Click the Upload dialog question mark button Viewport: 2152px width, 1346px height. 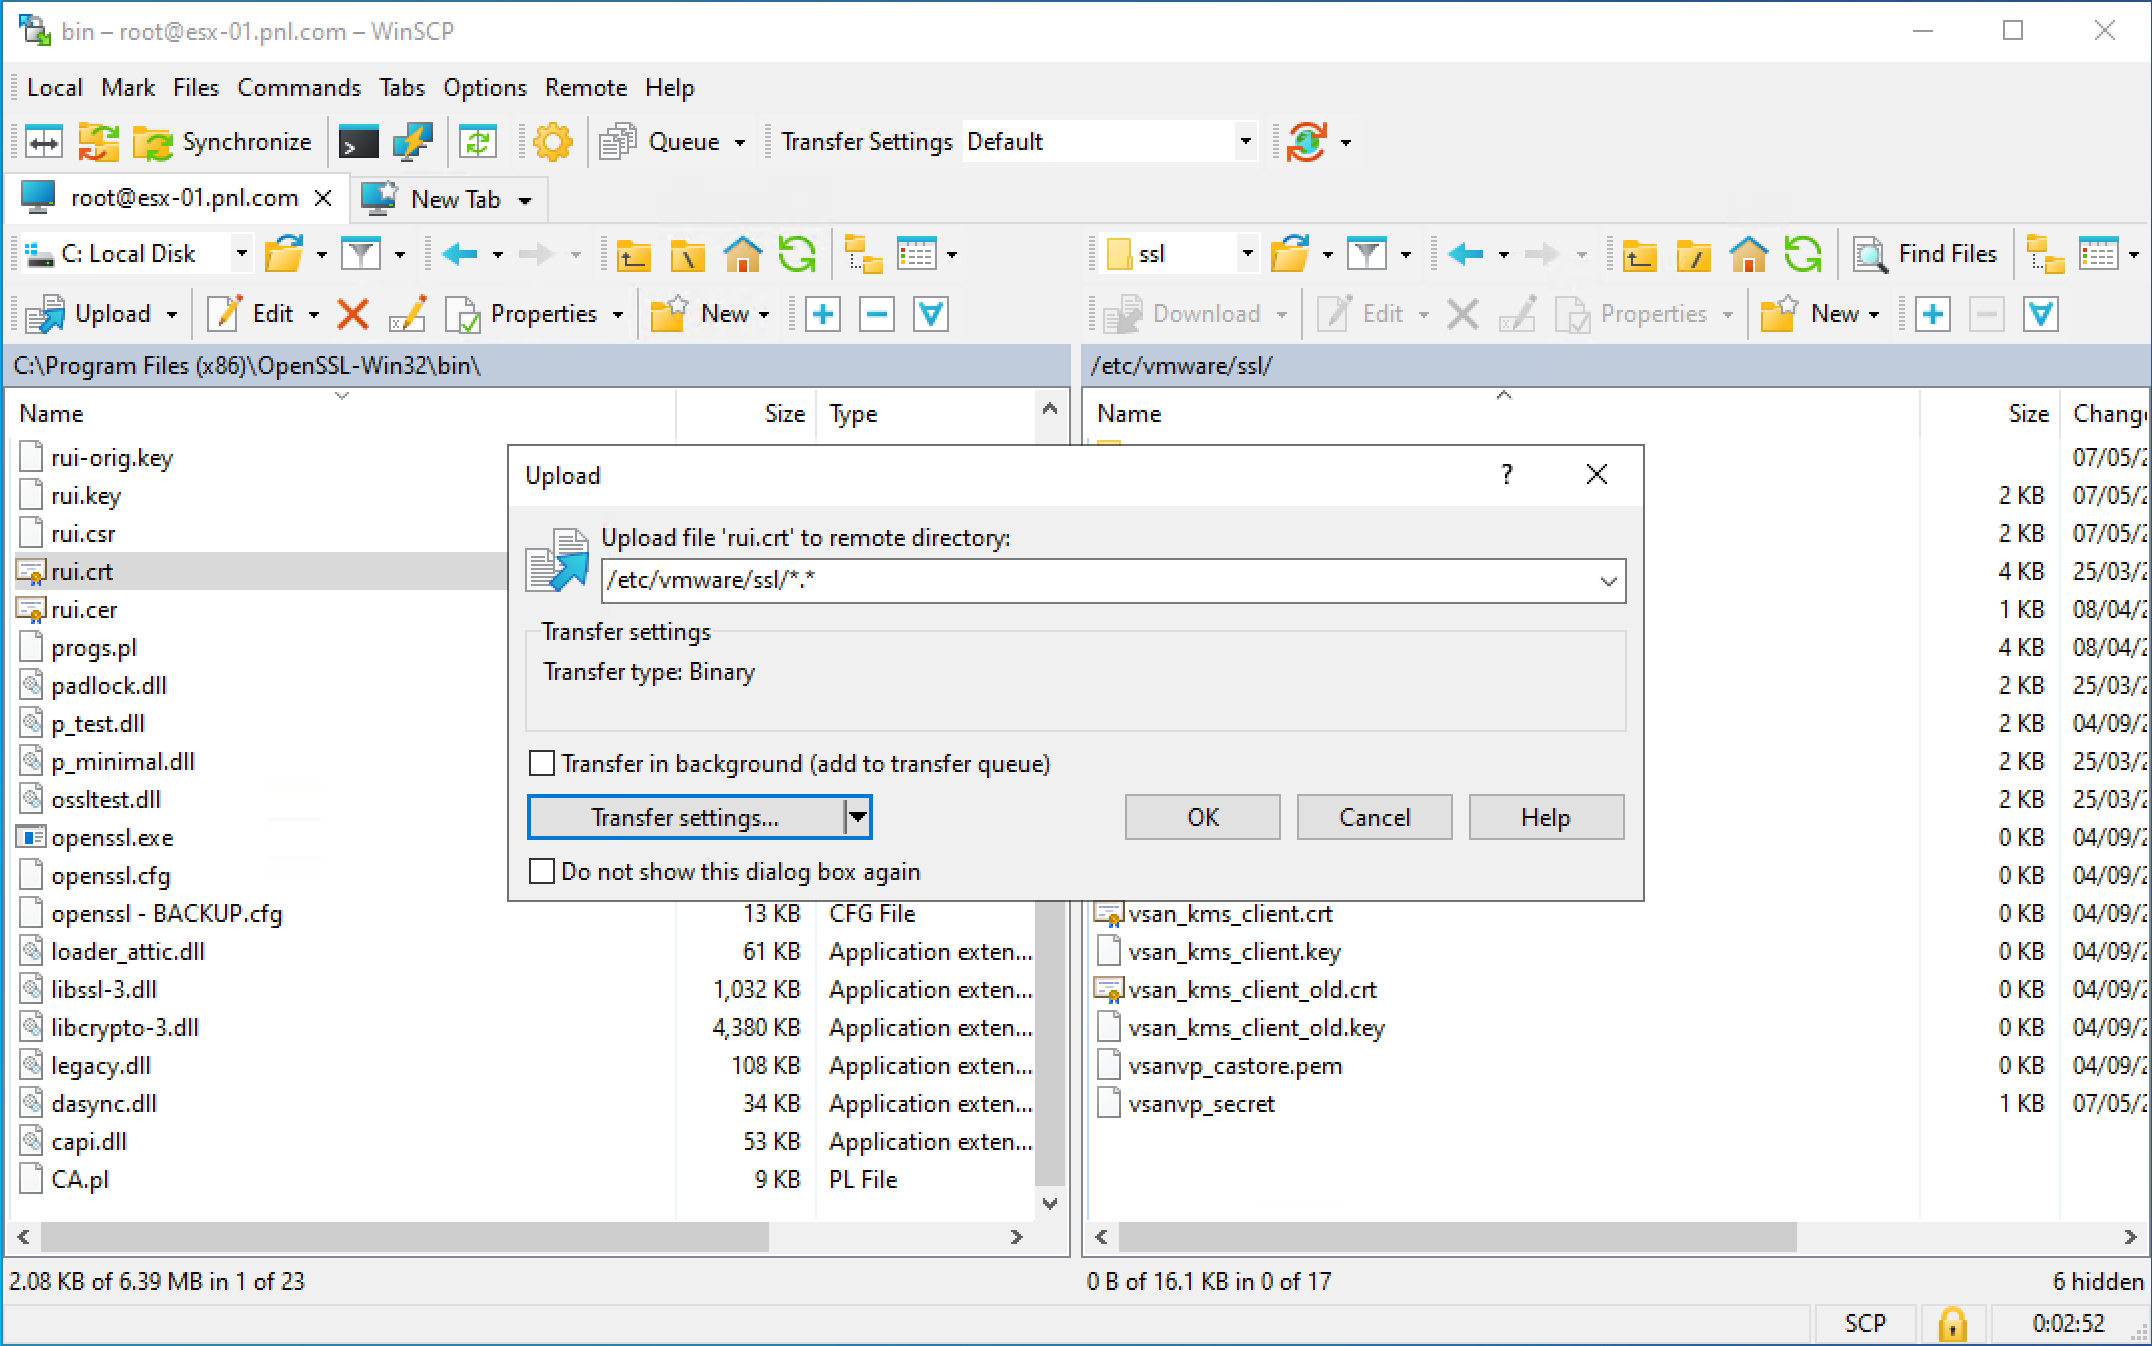(1507, 474)
